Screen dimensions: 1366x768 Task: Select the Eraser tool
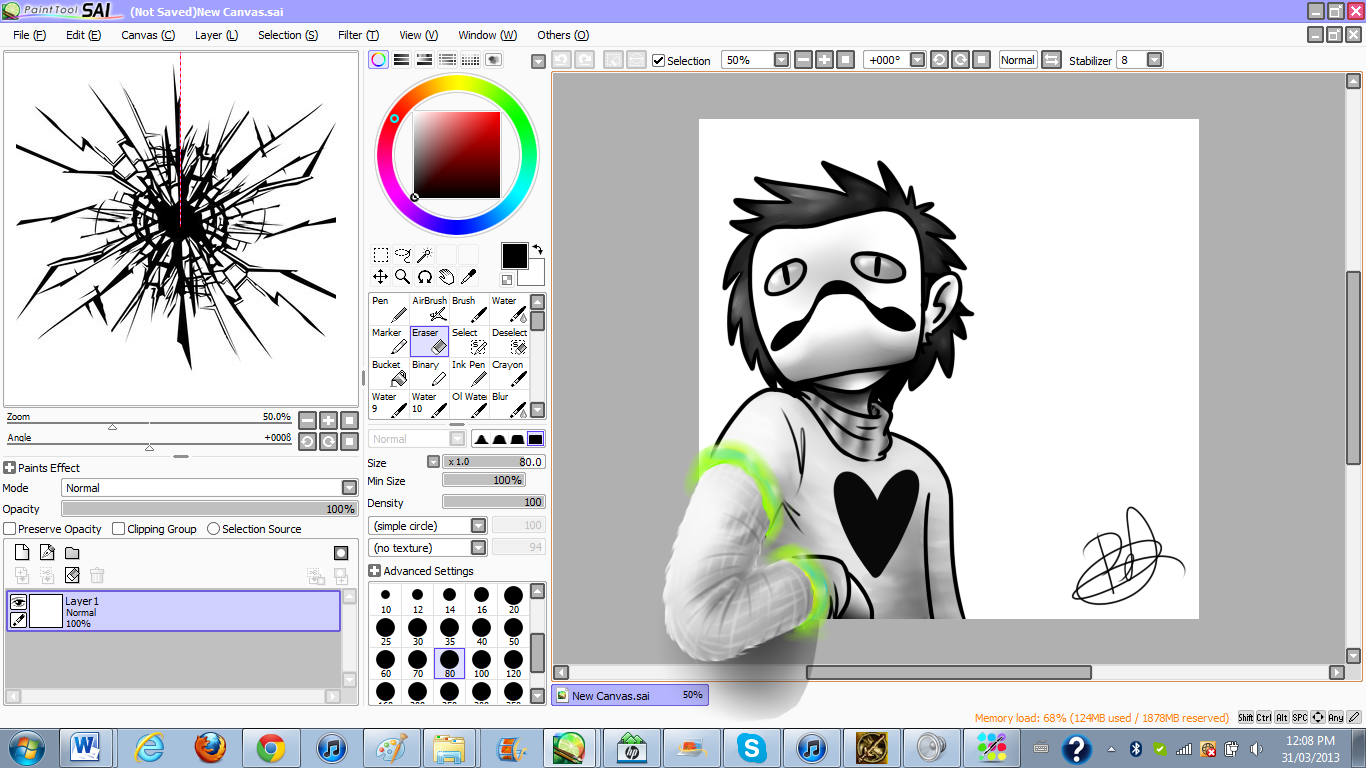429,341
